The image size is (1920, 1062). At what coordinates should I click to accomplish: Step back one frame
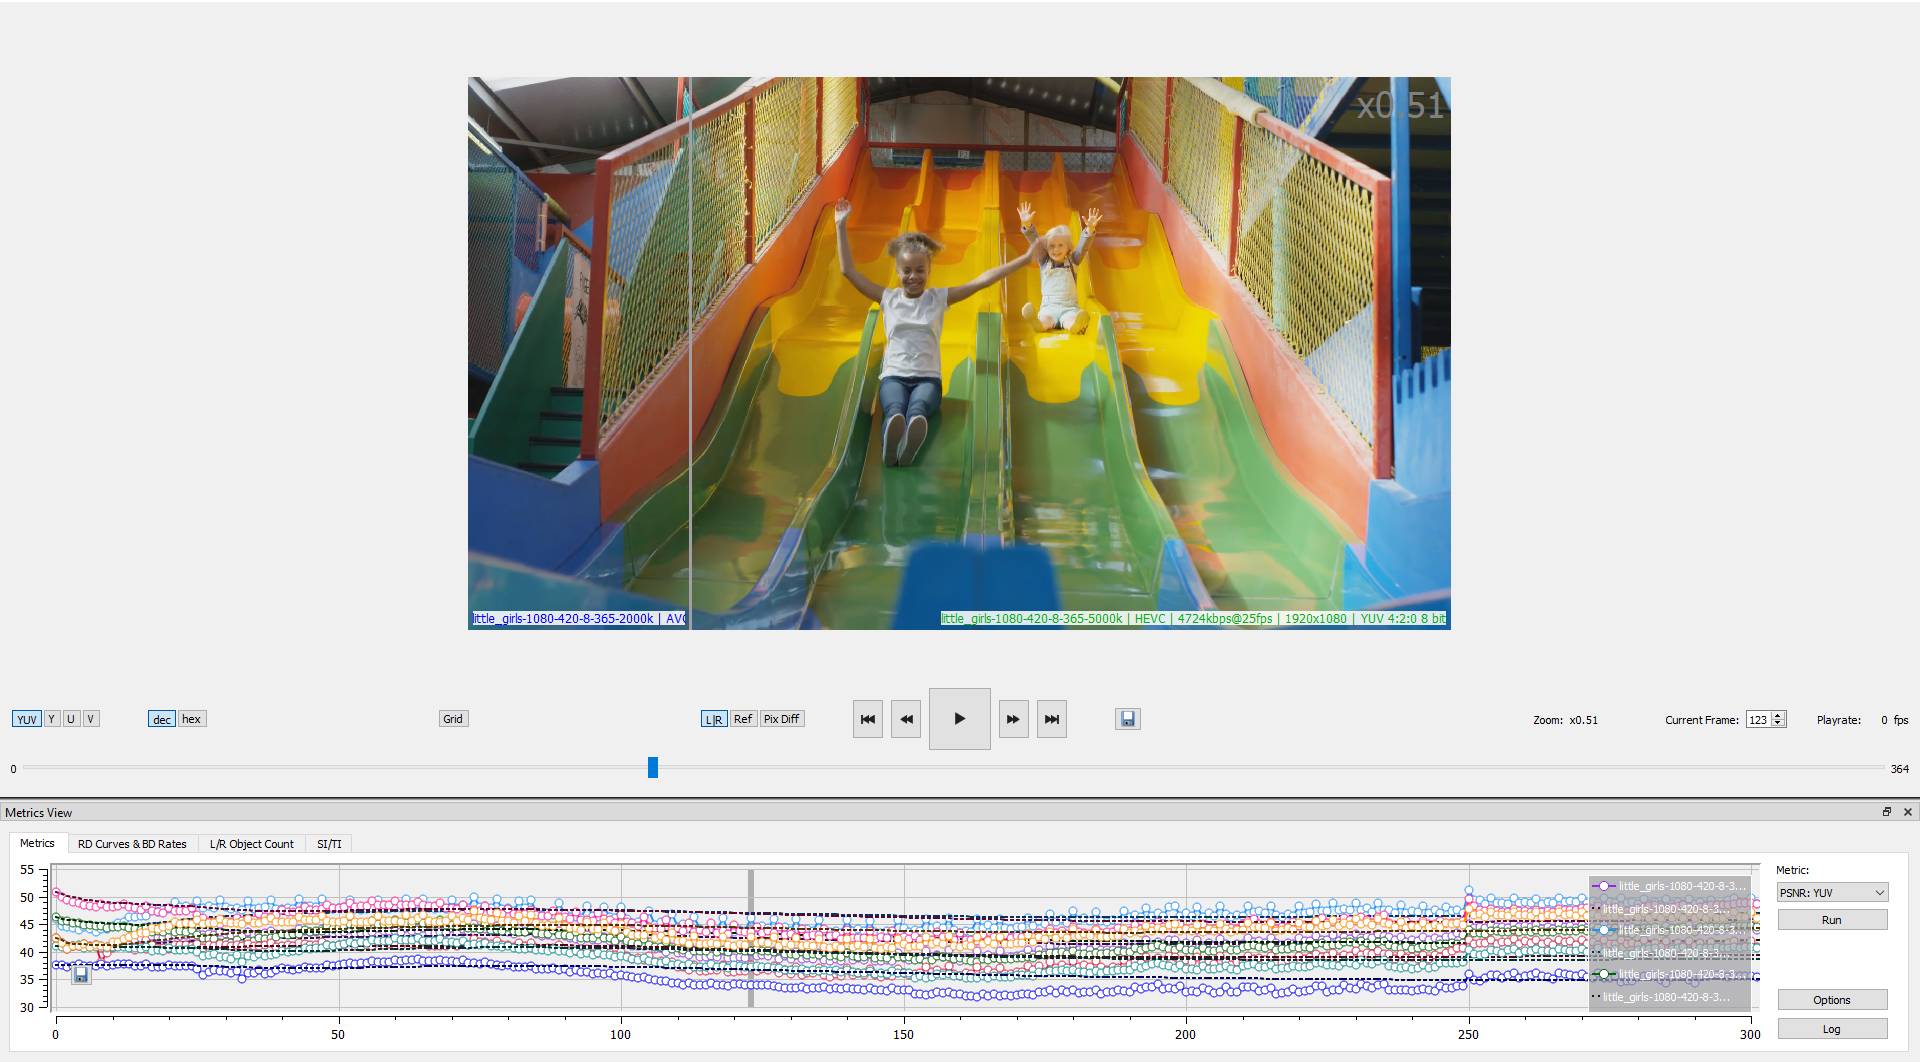click(906, 719)
